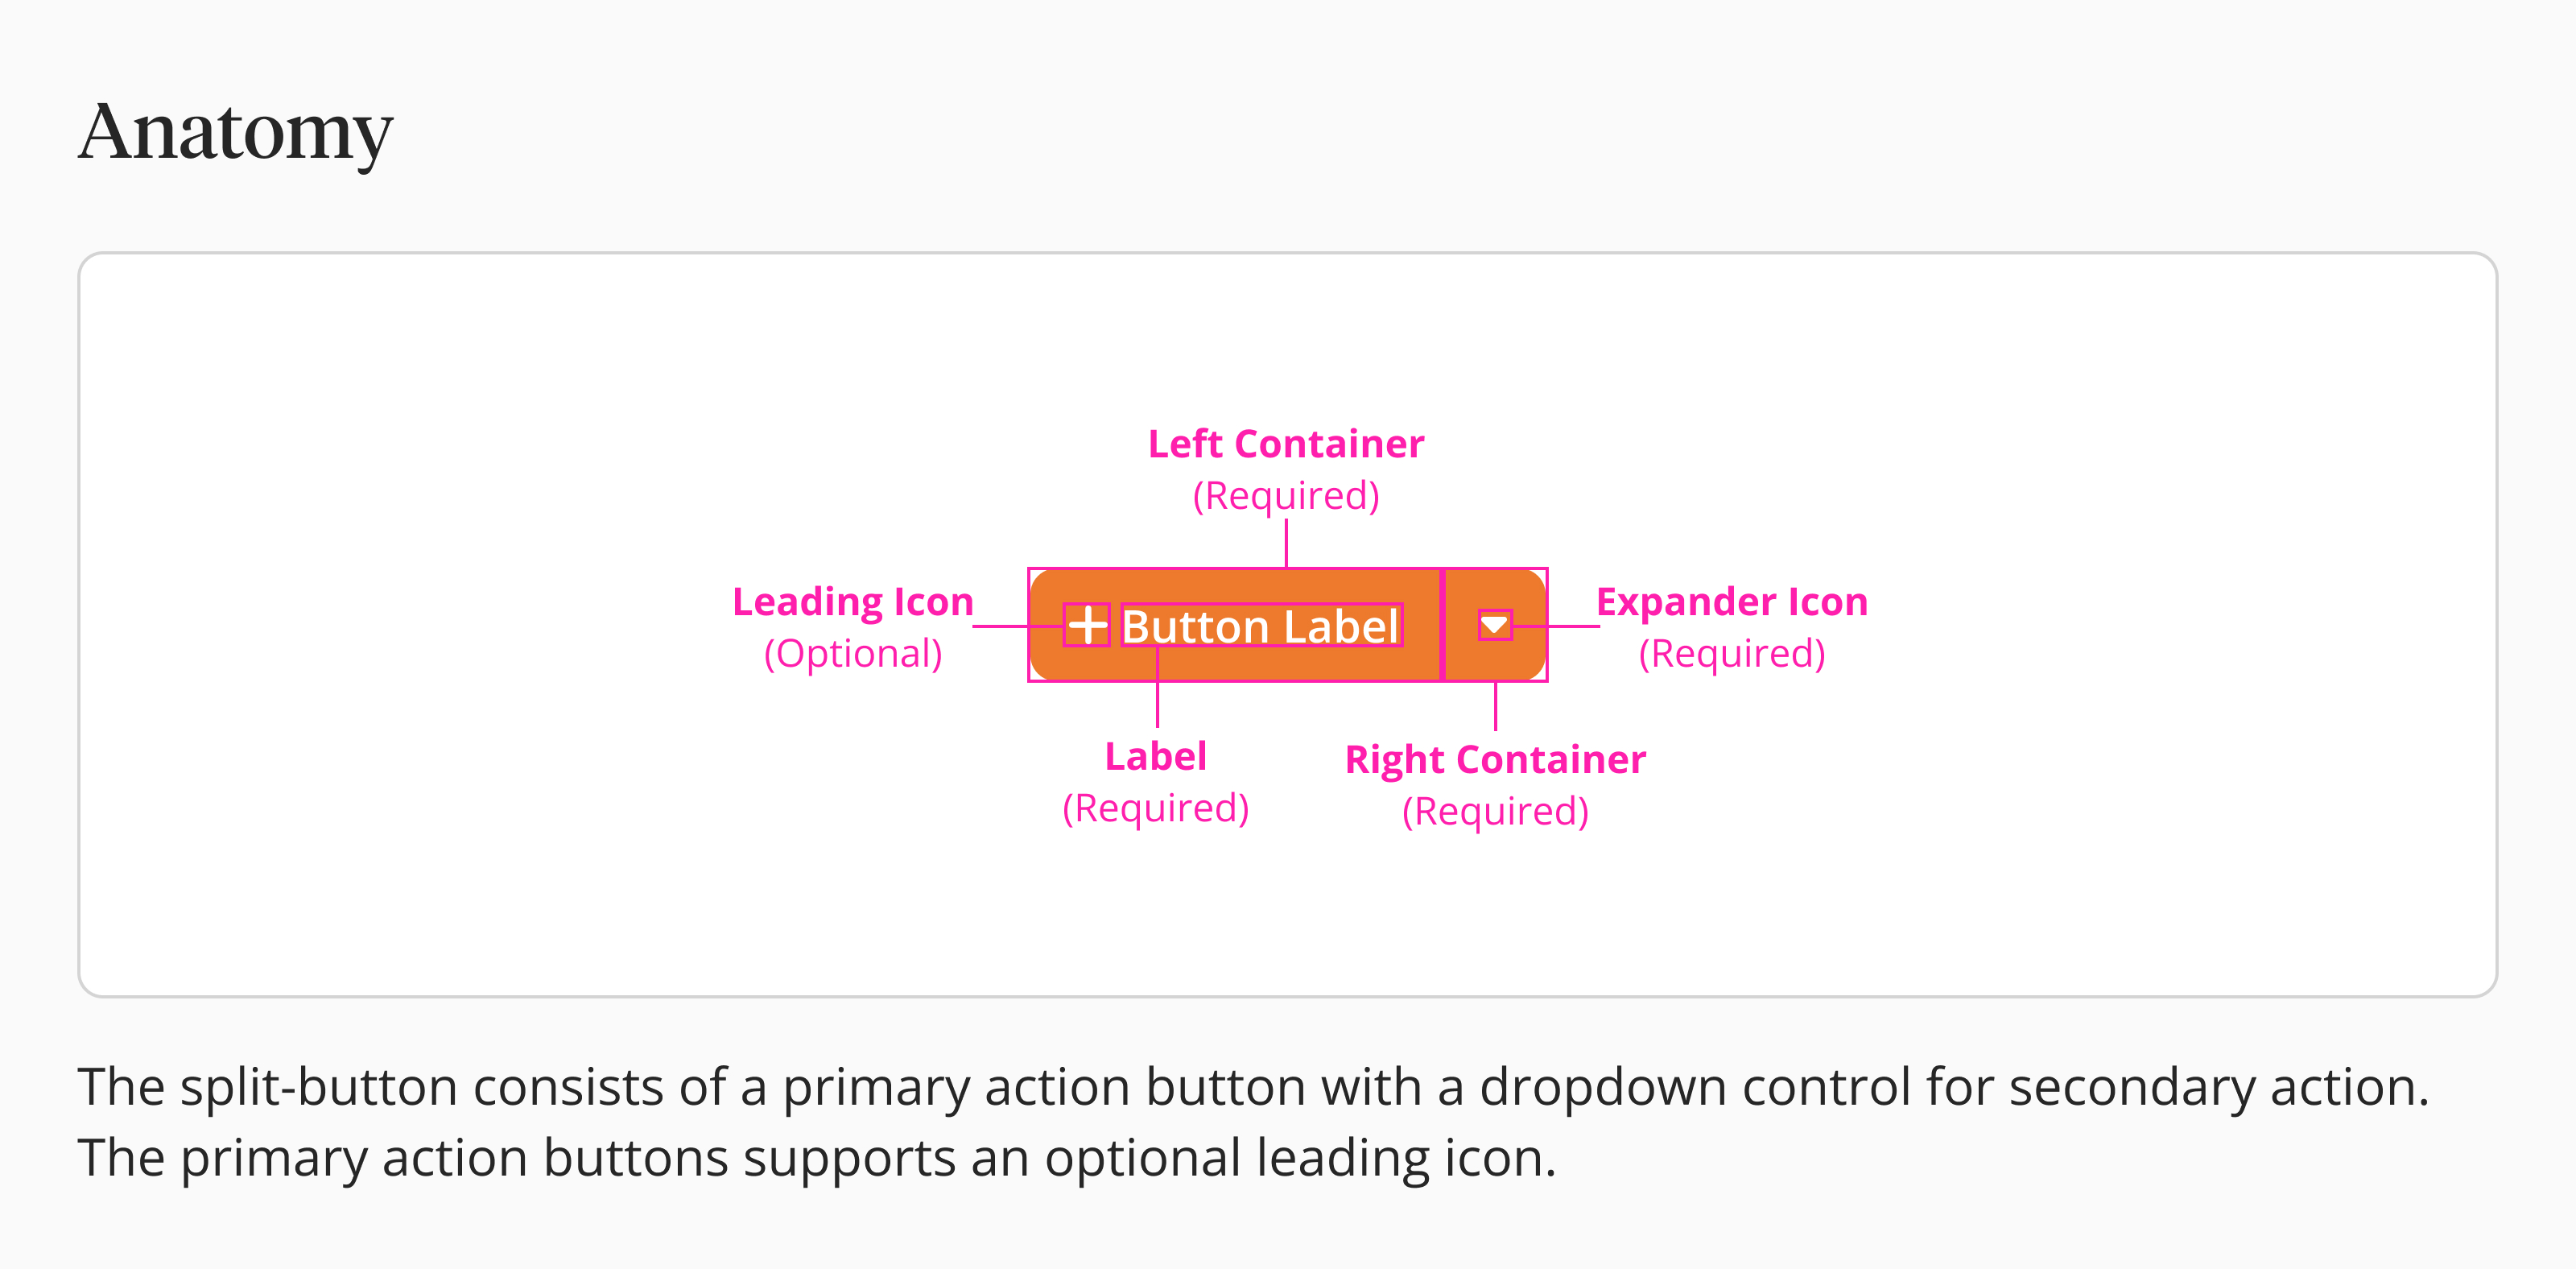Select the "Expander Icon" annotation label

pyautogui.click(x=1731, y=602)
